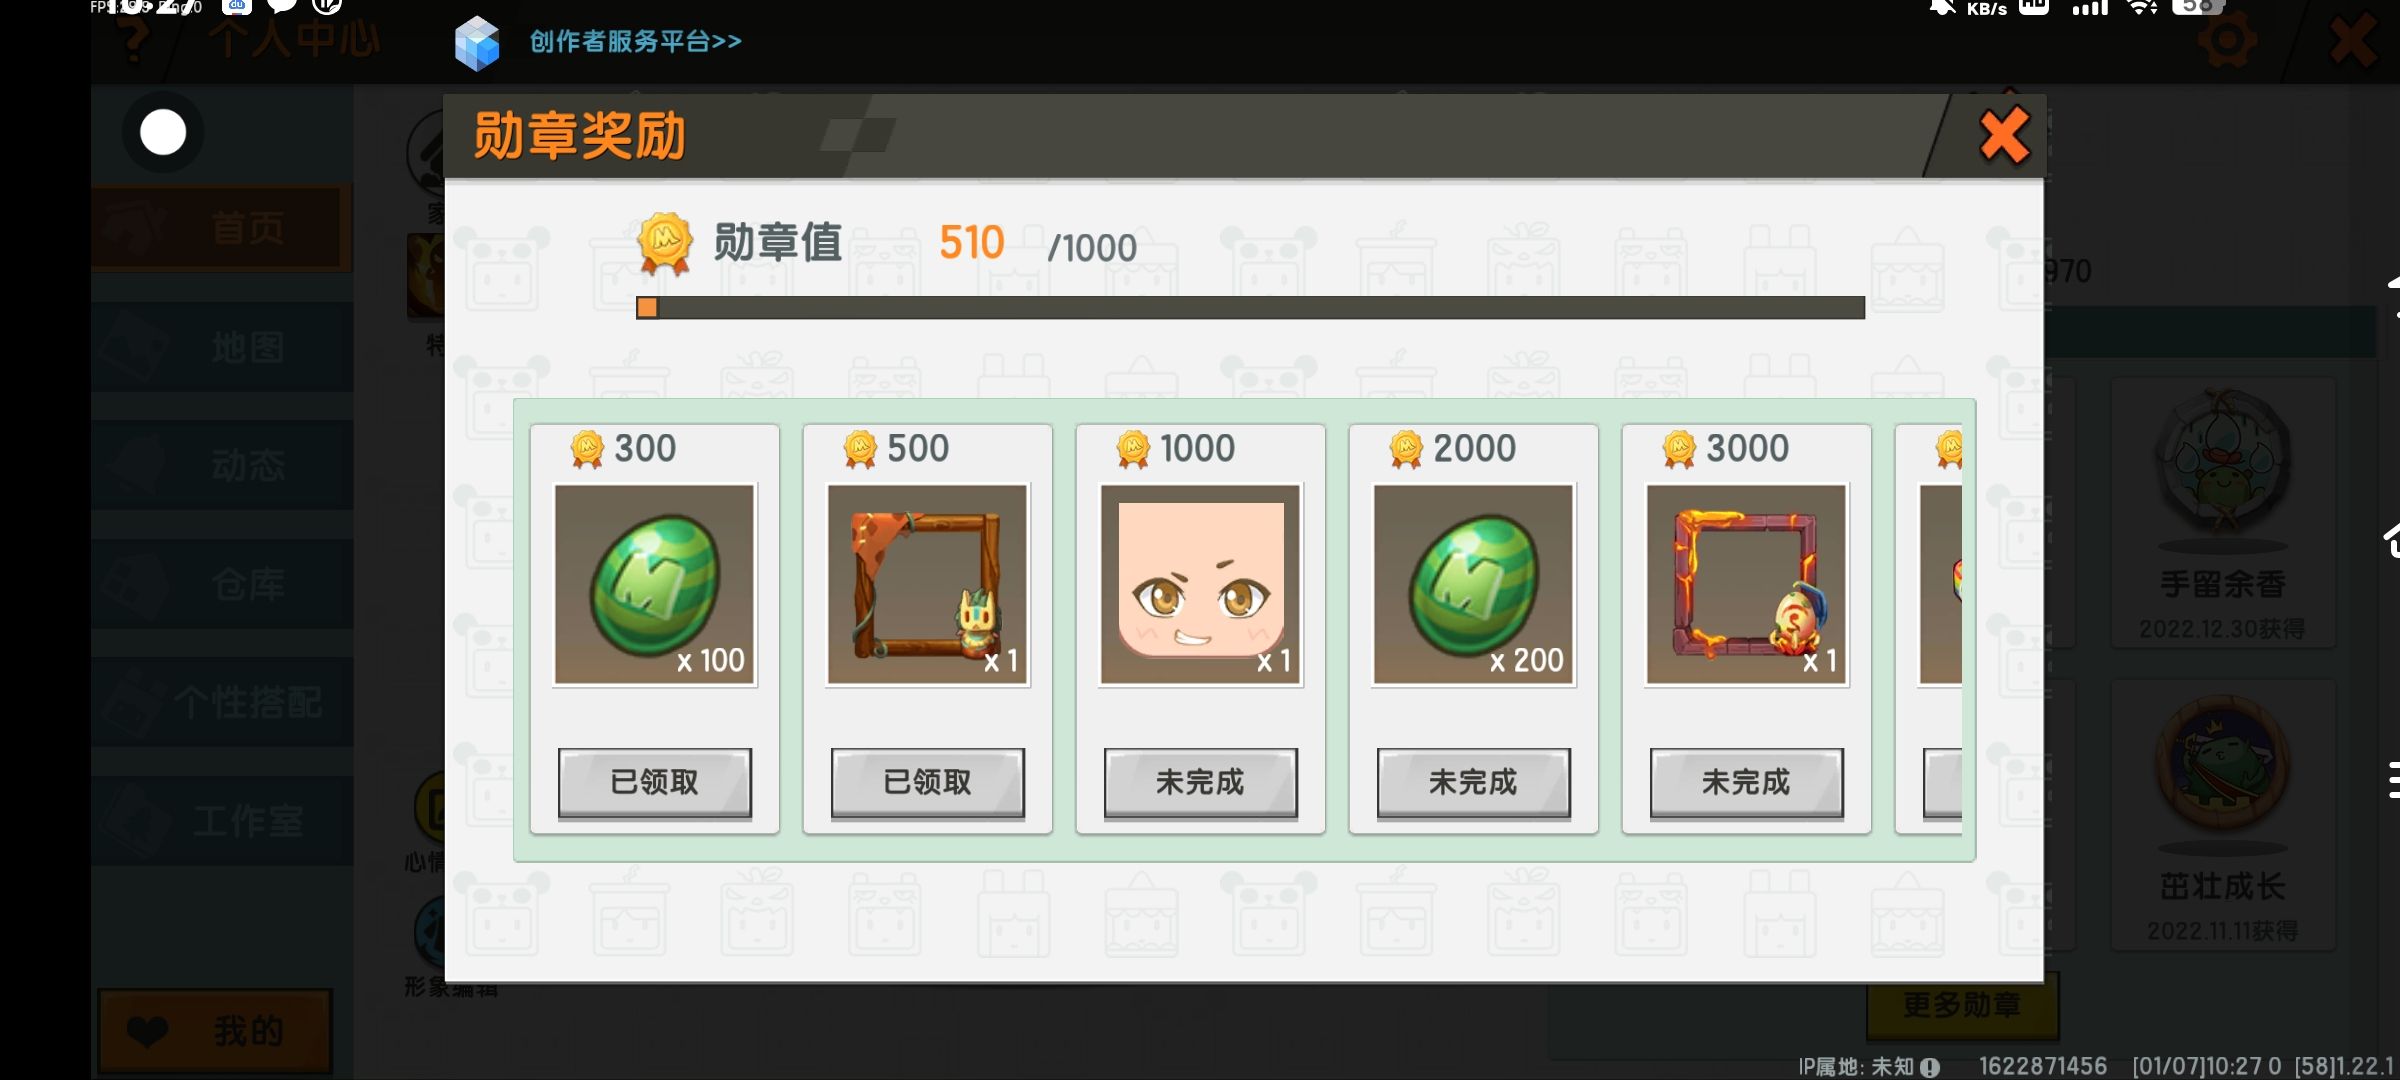Click 未完成 button under 2000 reward

pos(1474,782)
